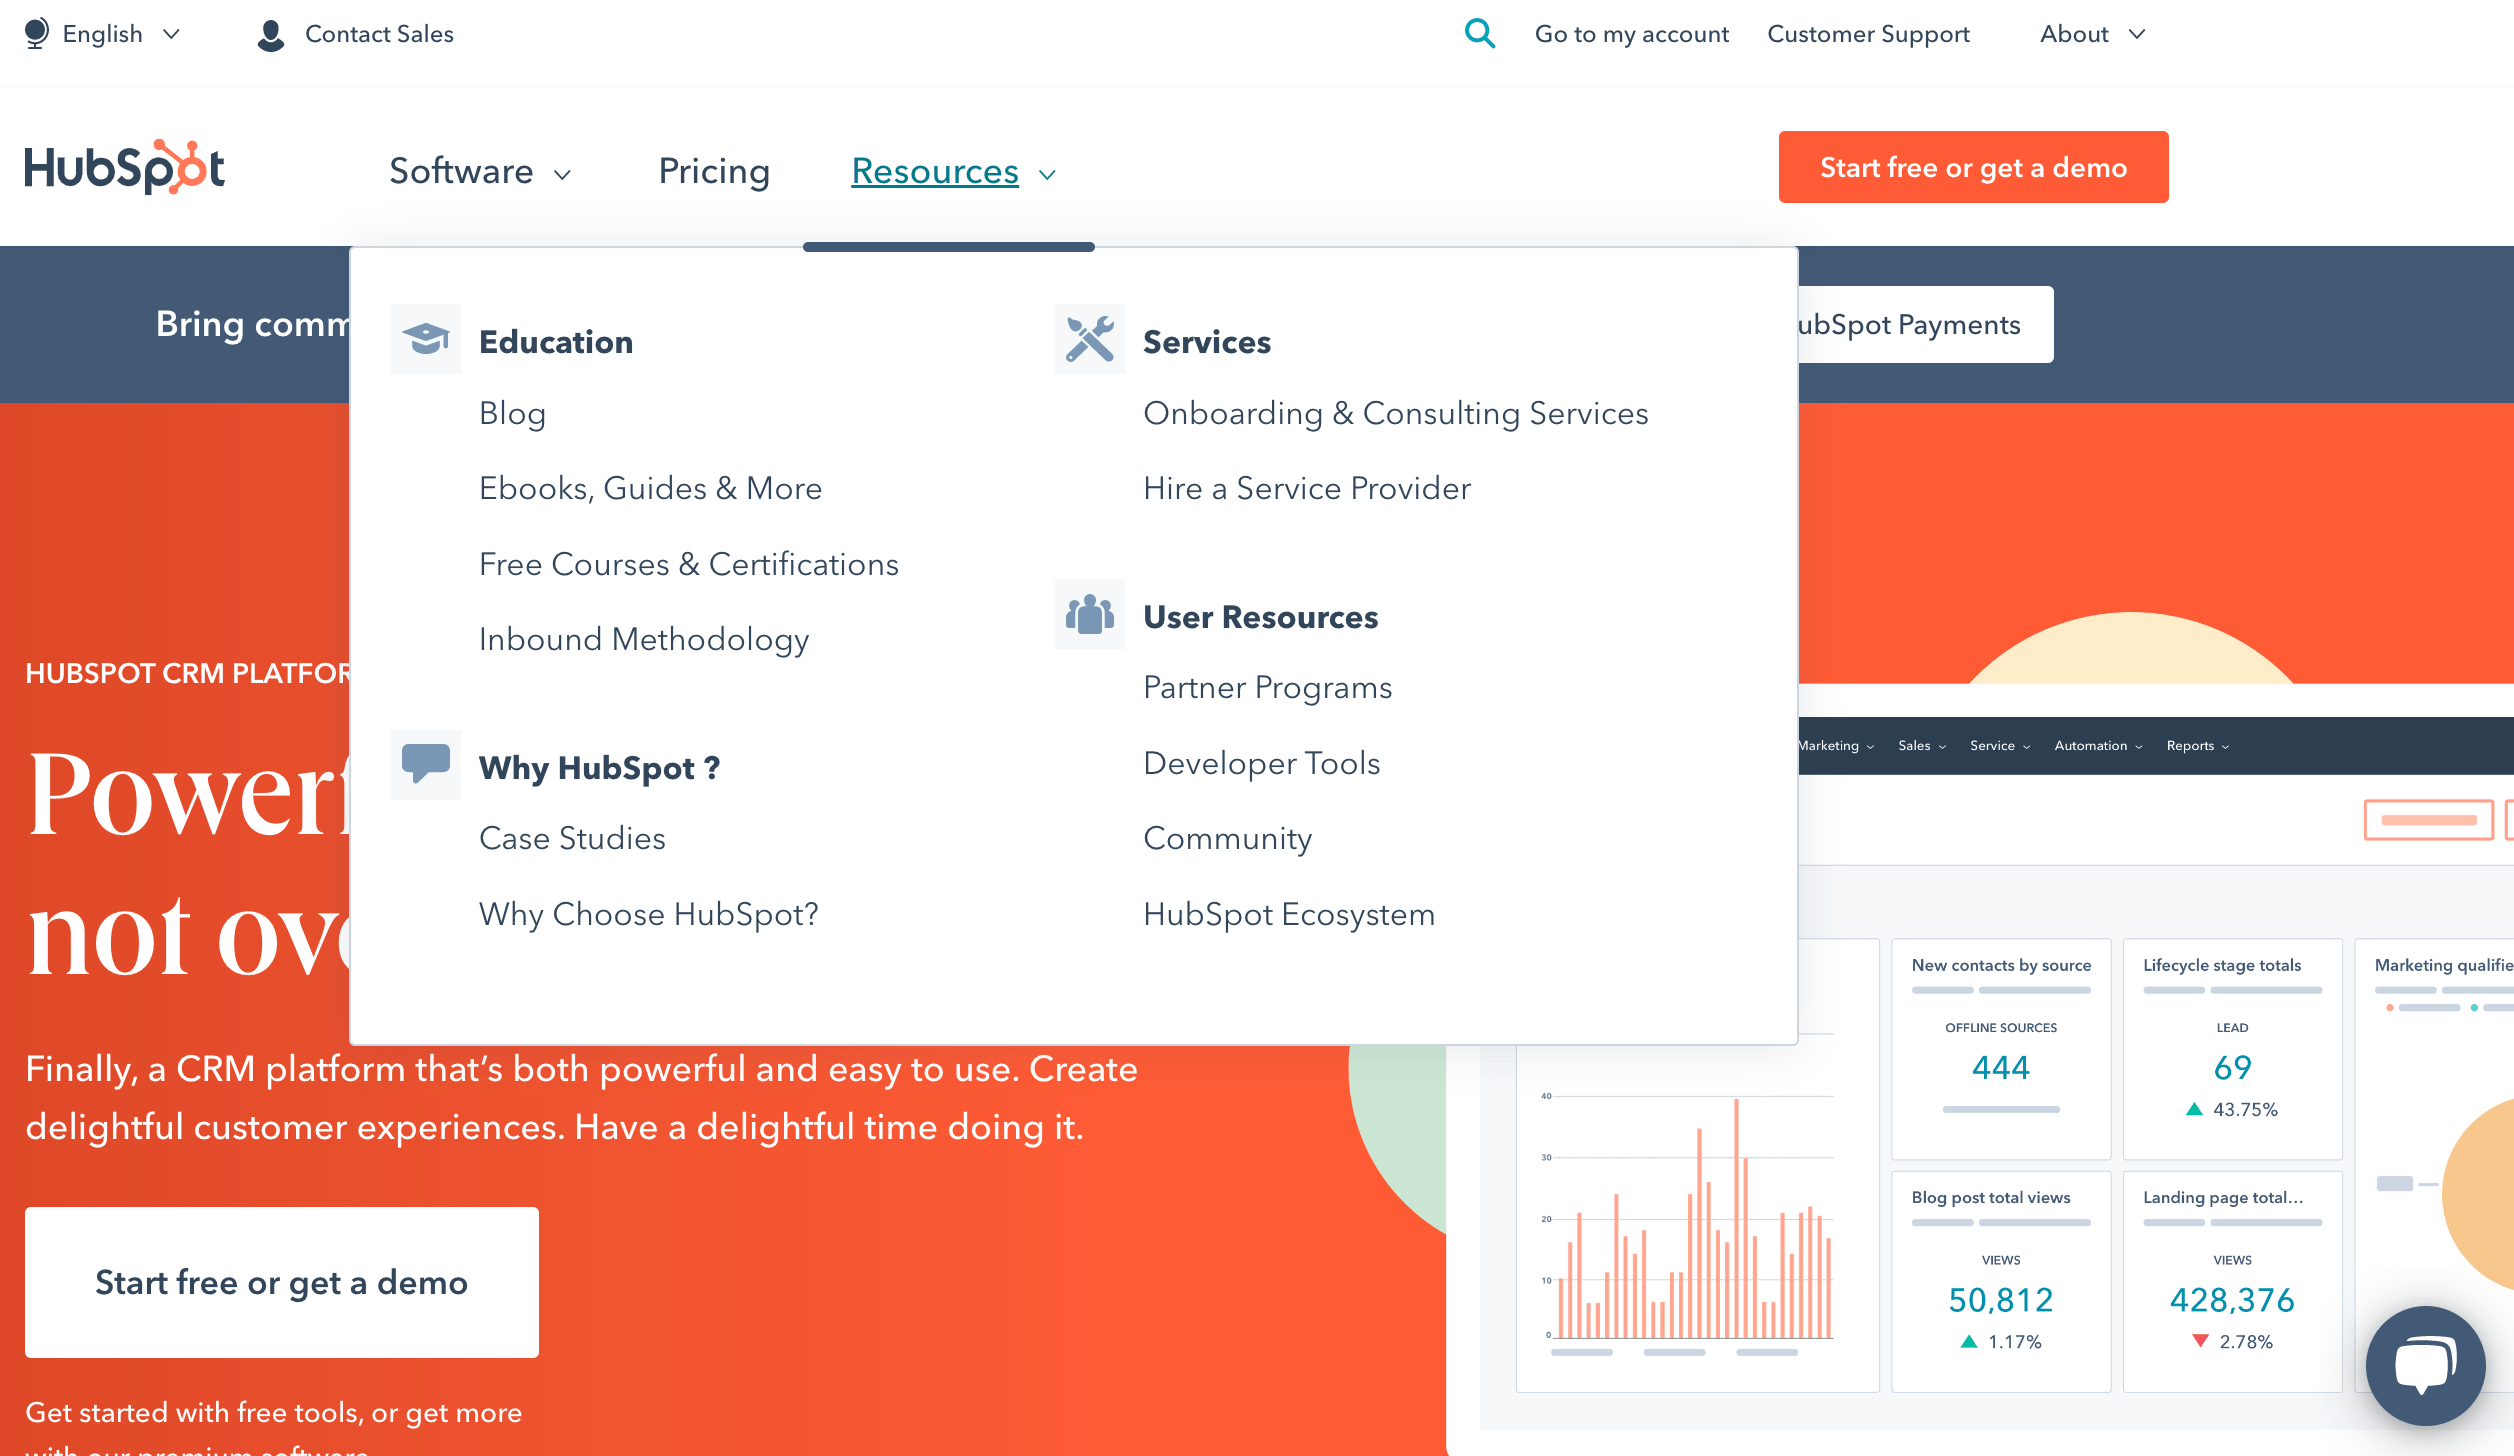Click the New contacts by source card
Screen dimensions: 2514x1456
click(x=2001, y=1049)
